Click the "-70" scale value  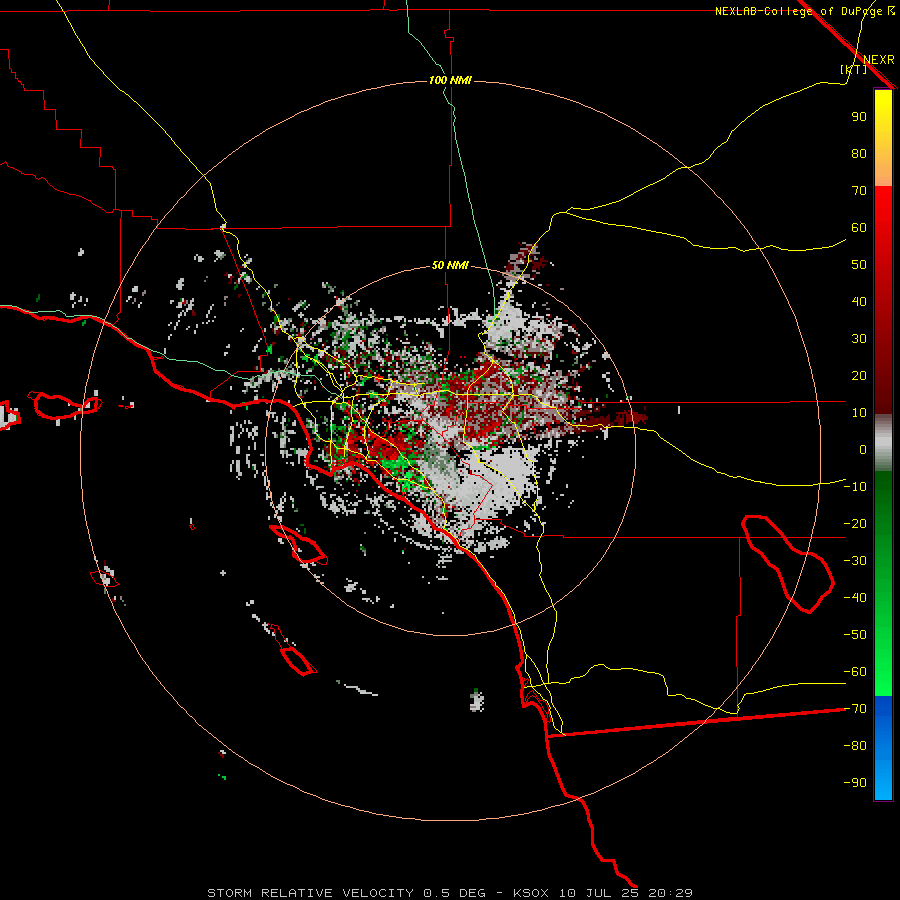tap(855, 709)
